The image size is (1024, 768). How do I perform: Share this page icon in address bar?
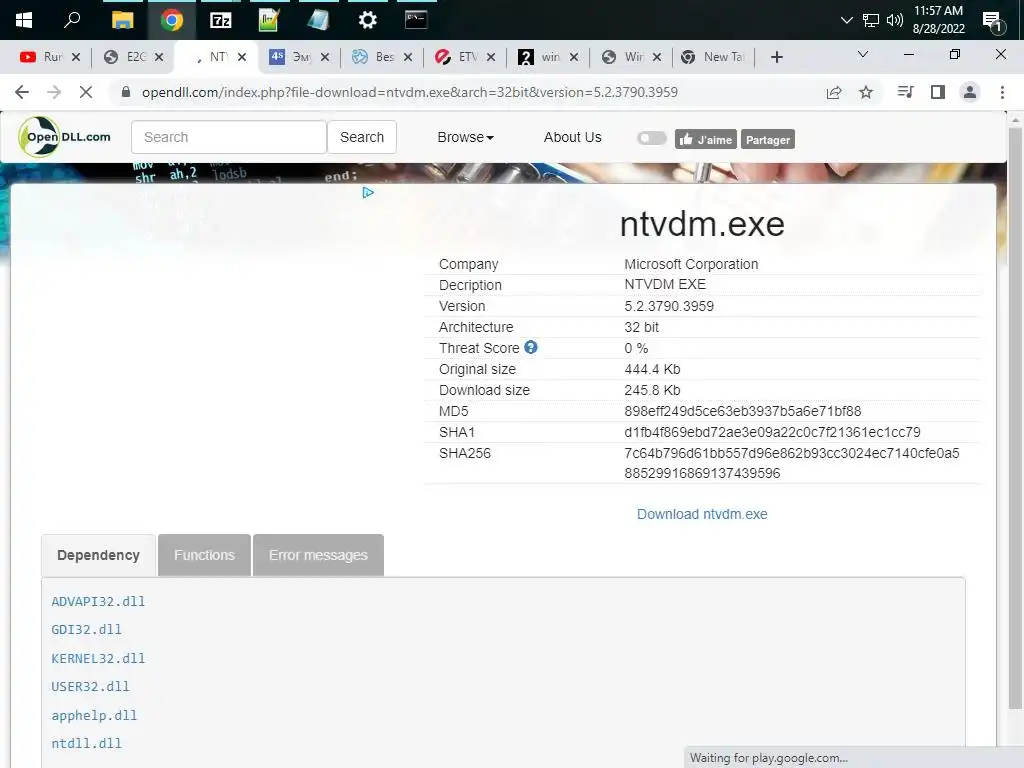834,92
